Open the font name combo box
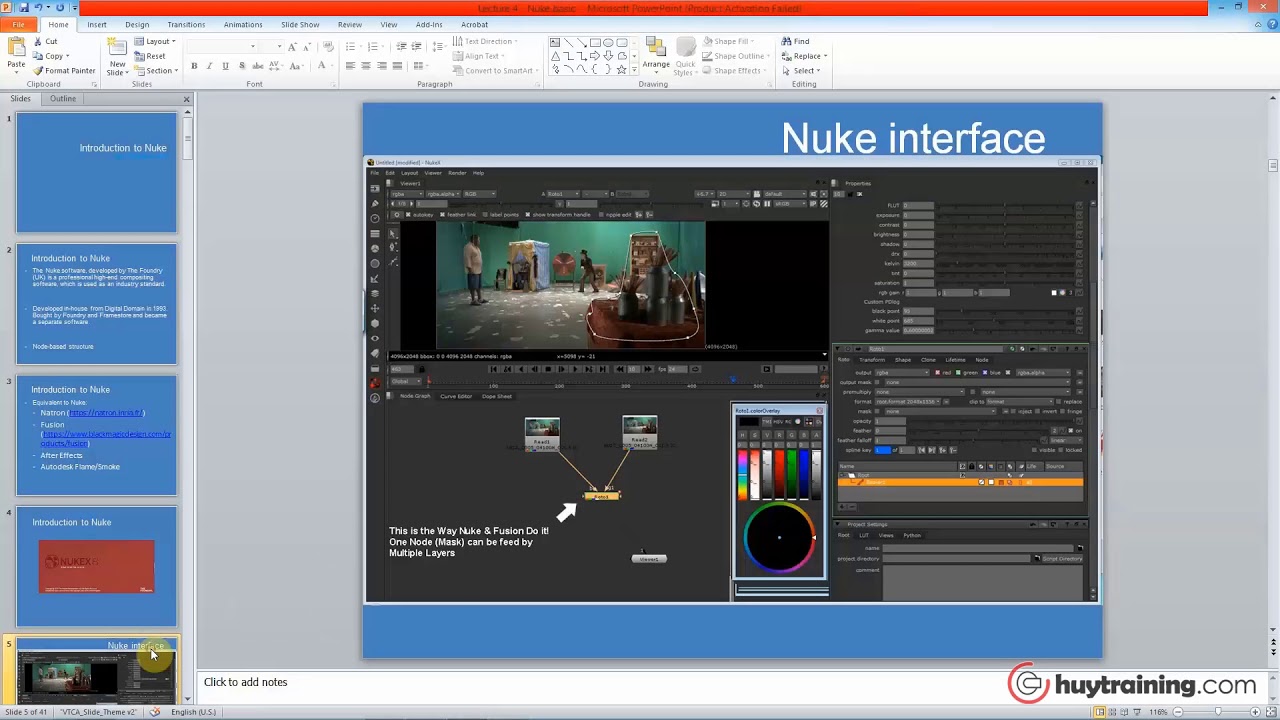The width and height of the screenshot is (1280, 720). 222,46
